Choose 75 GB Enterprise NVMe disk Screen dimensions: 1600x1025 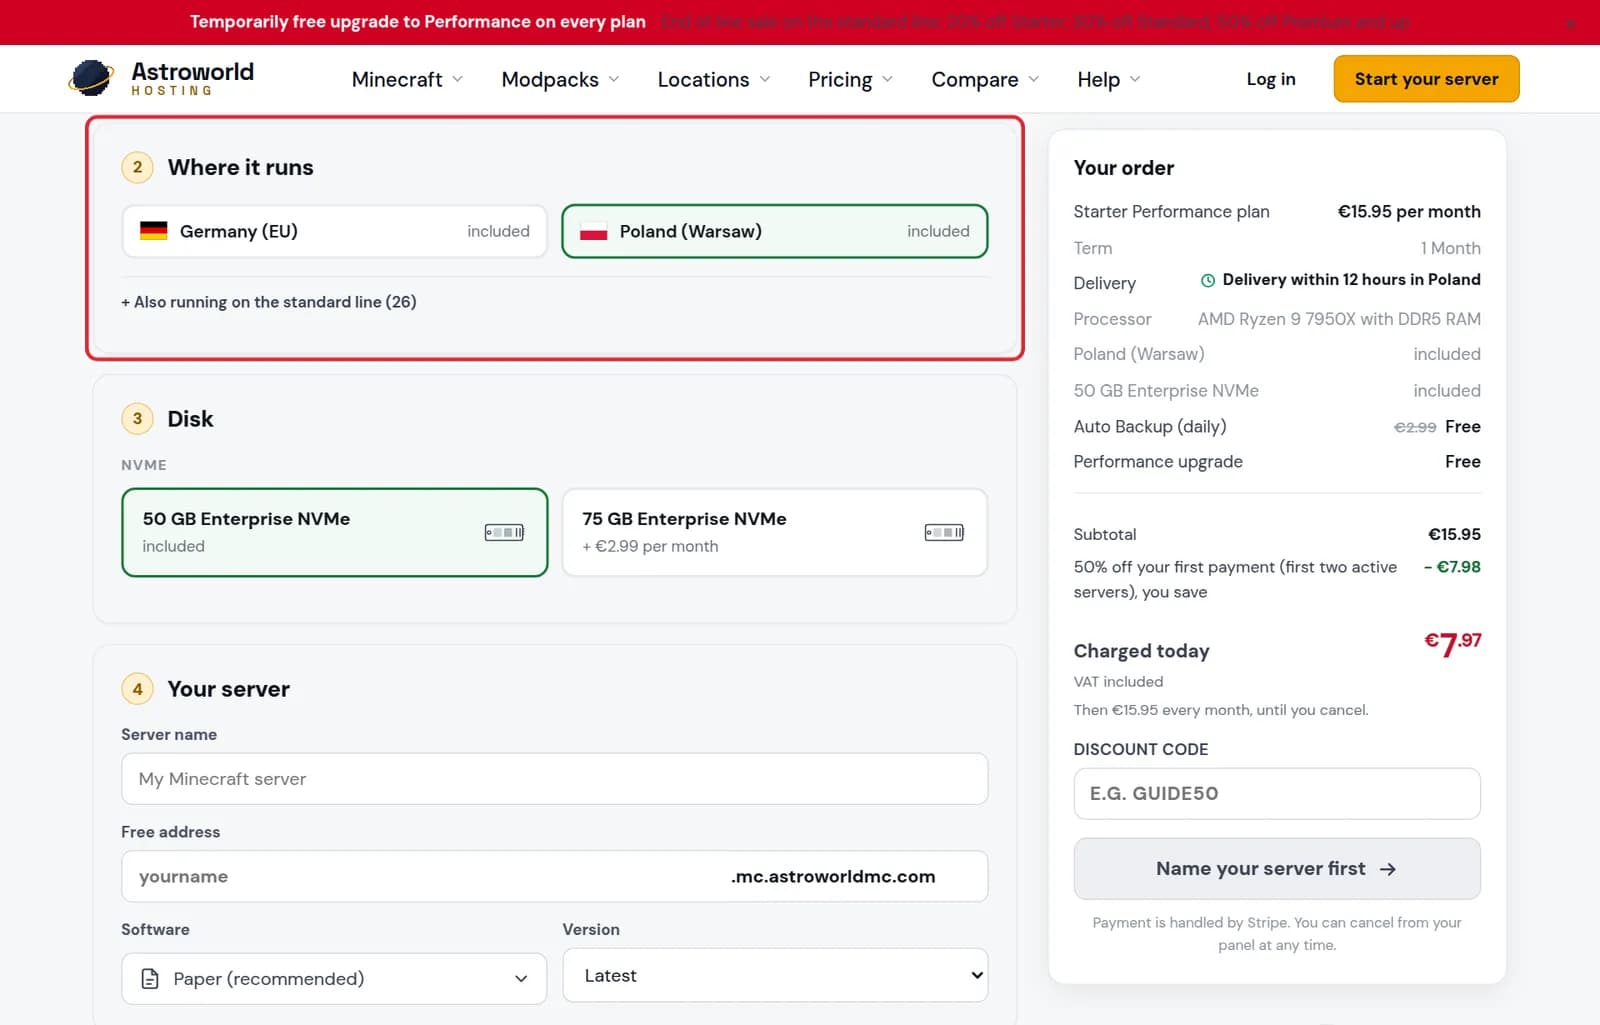(x=774, y=532)
